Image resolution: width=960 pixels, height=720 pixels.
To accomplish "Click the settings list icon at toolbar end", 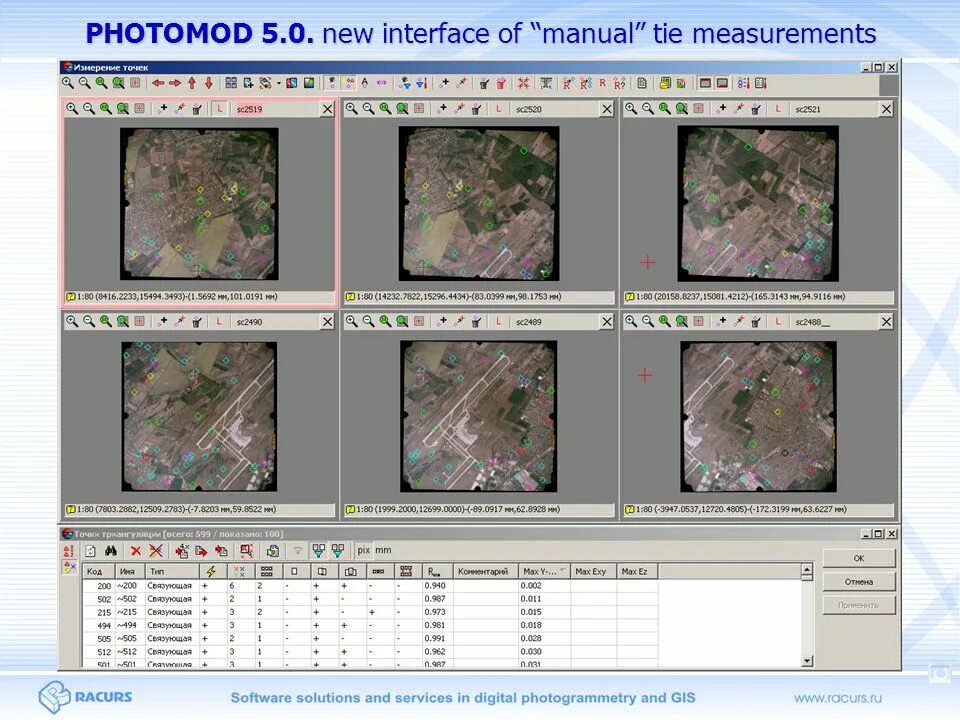I will (x=761, y=83).
